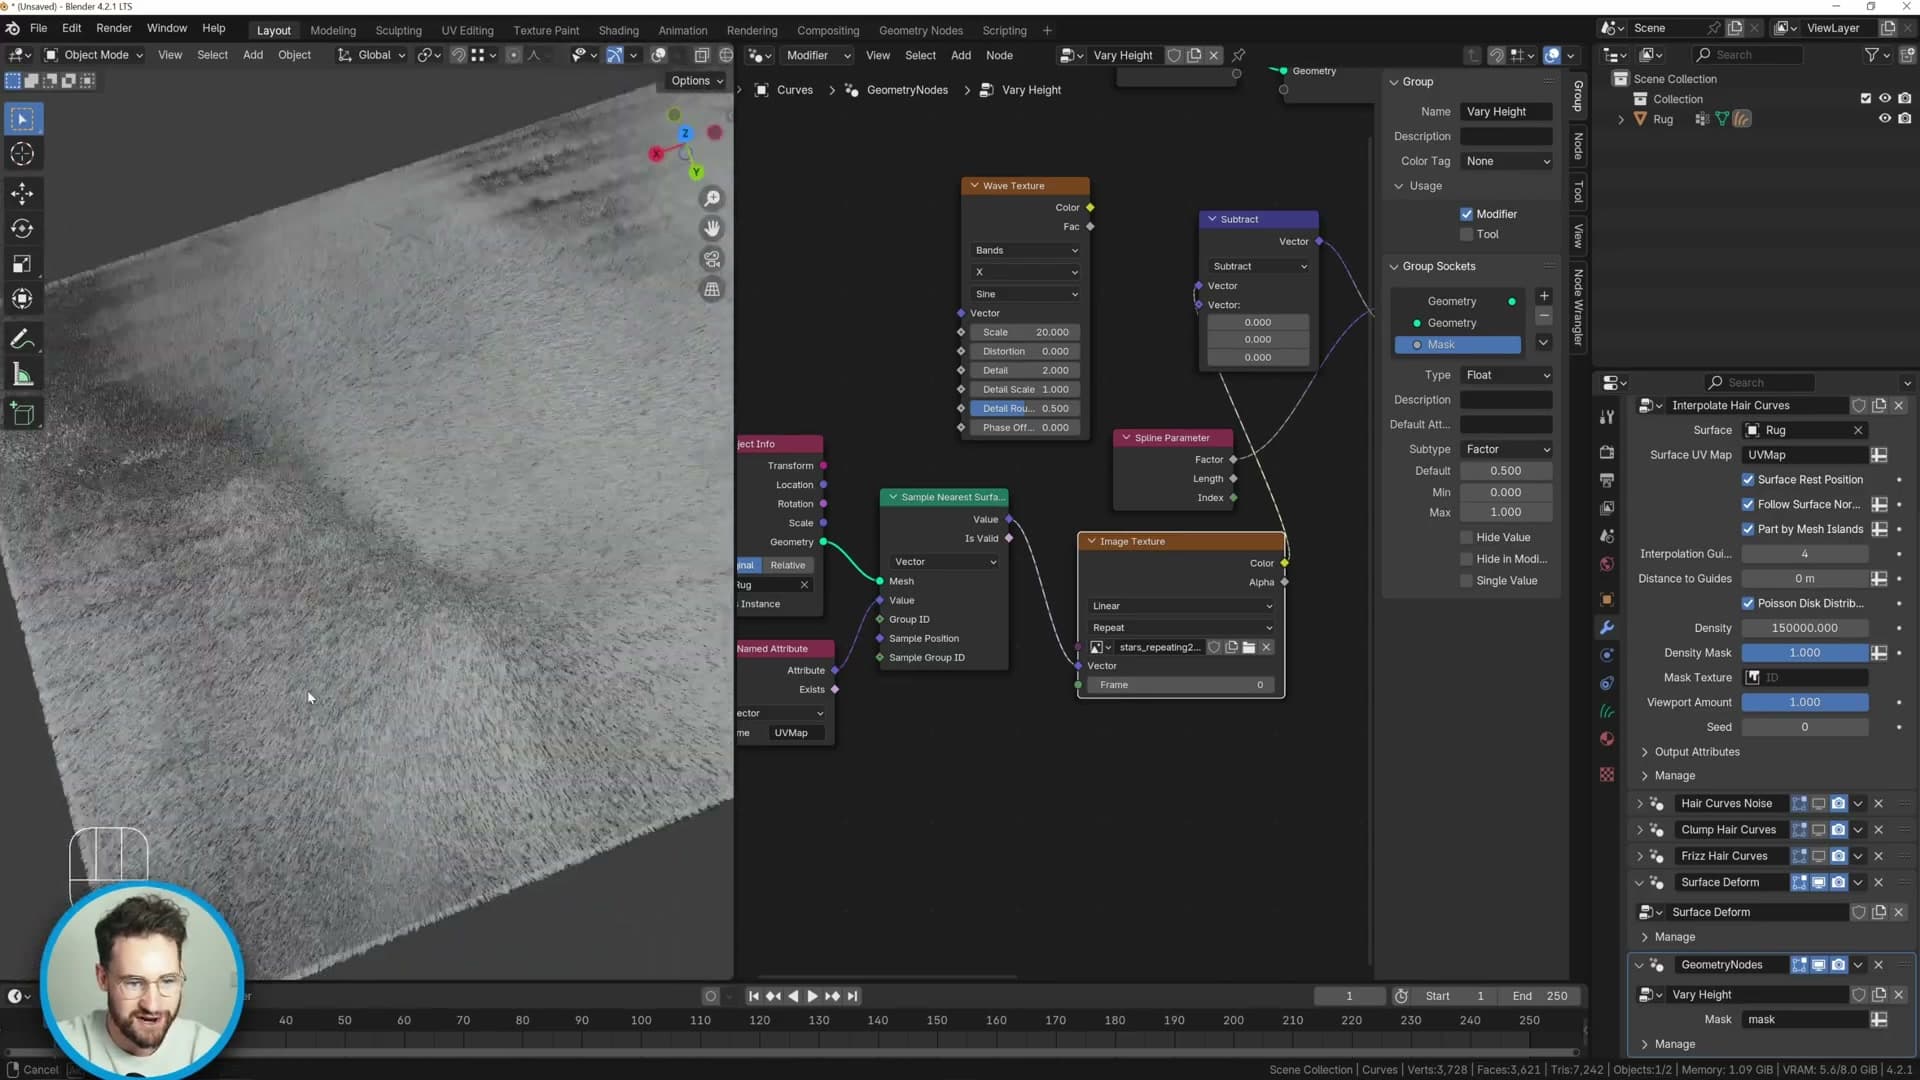The height and width of the screenshot is (1080, 1920).
Task: Open the Image Texture Repeat extension dropdown
Action: coord(1181,628)
